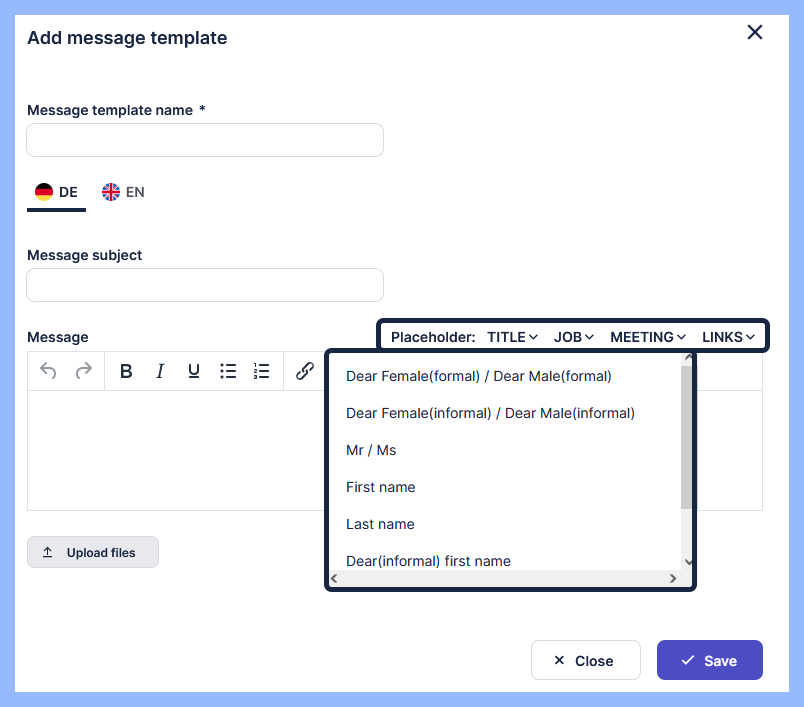The width and height of the screenshot is (804, 707).
Task: Insert a numbered list
Action: click(x=262, y=371)
